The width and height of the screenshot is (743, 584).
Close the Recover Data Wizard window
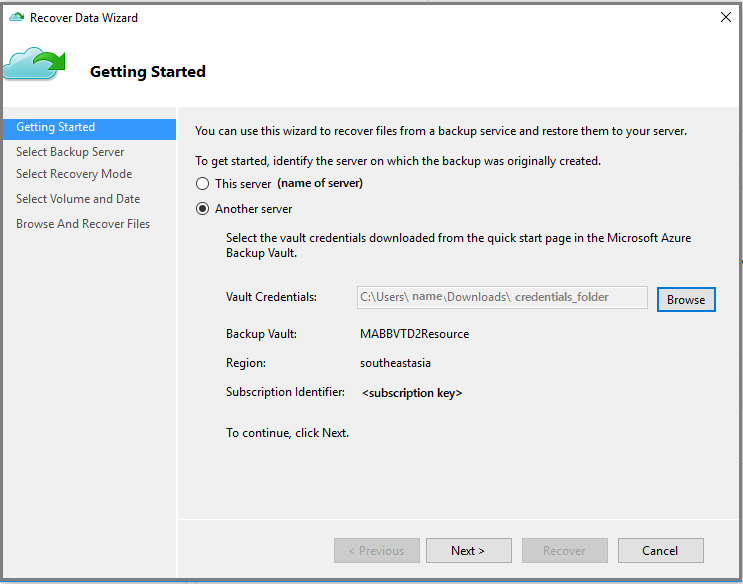click(725, 18)
